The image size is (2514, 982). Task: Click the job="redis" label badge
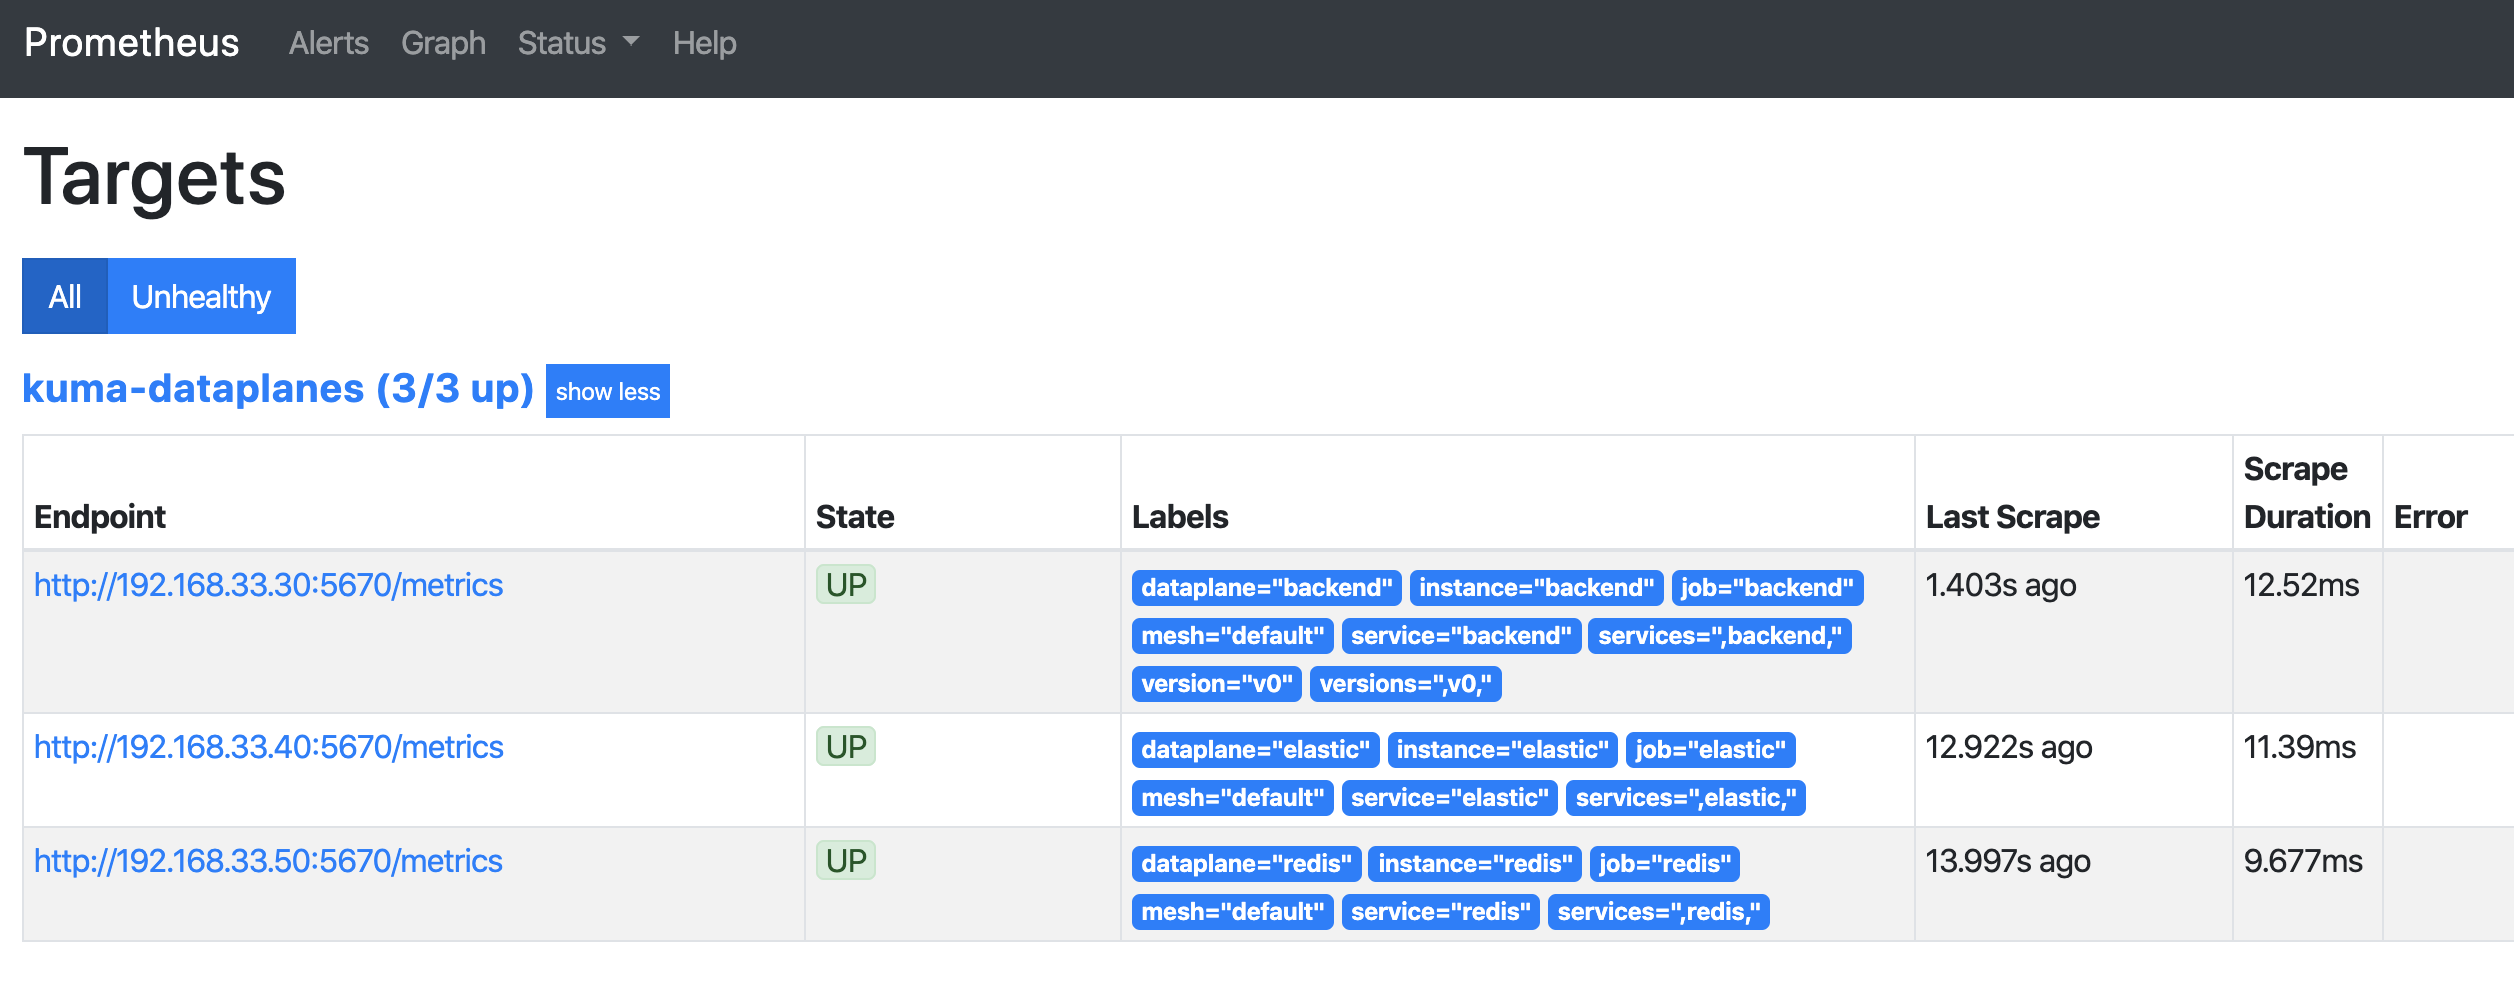point(1666,863)
